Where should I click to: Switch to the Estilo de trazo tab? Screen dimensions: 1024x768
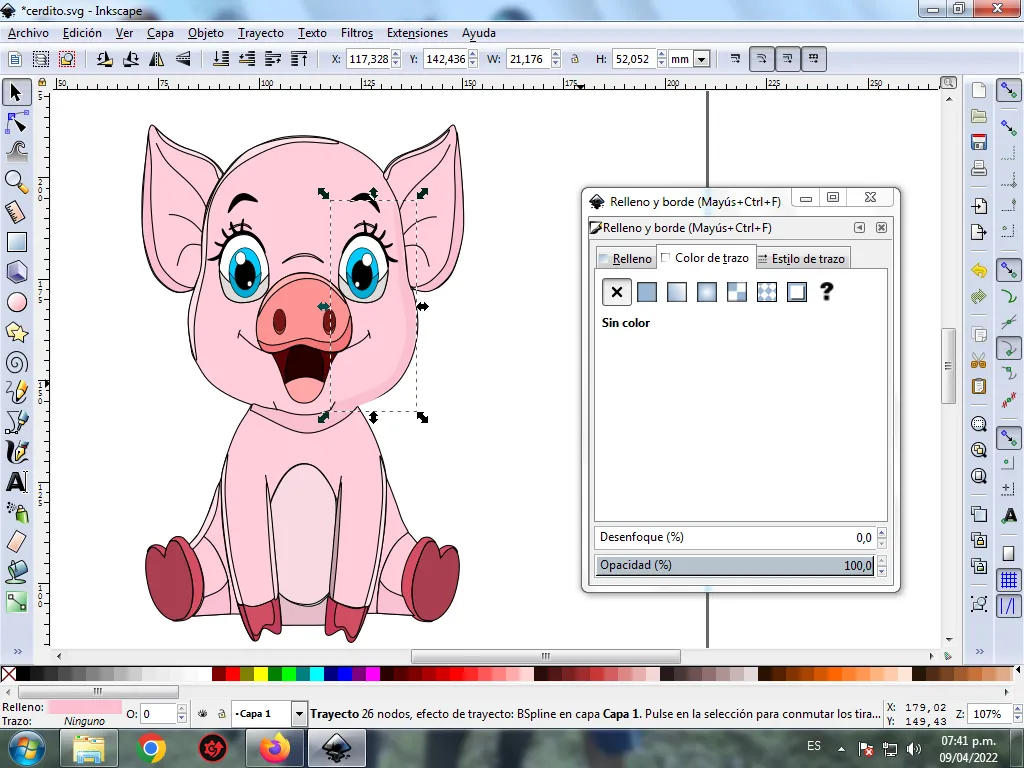tap(803, 259)
